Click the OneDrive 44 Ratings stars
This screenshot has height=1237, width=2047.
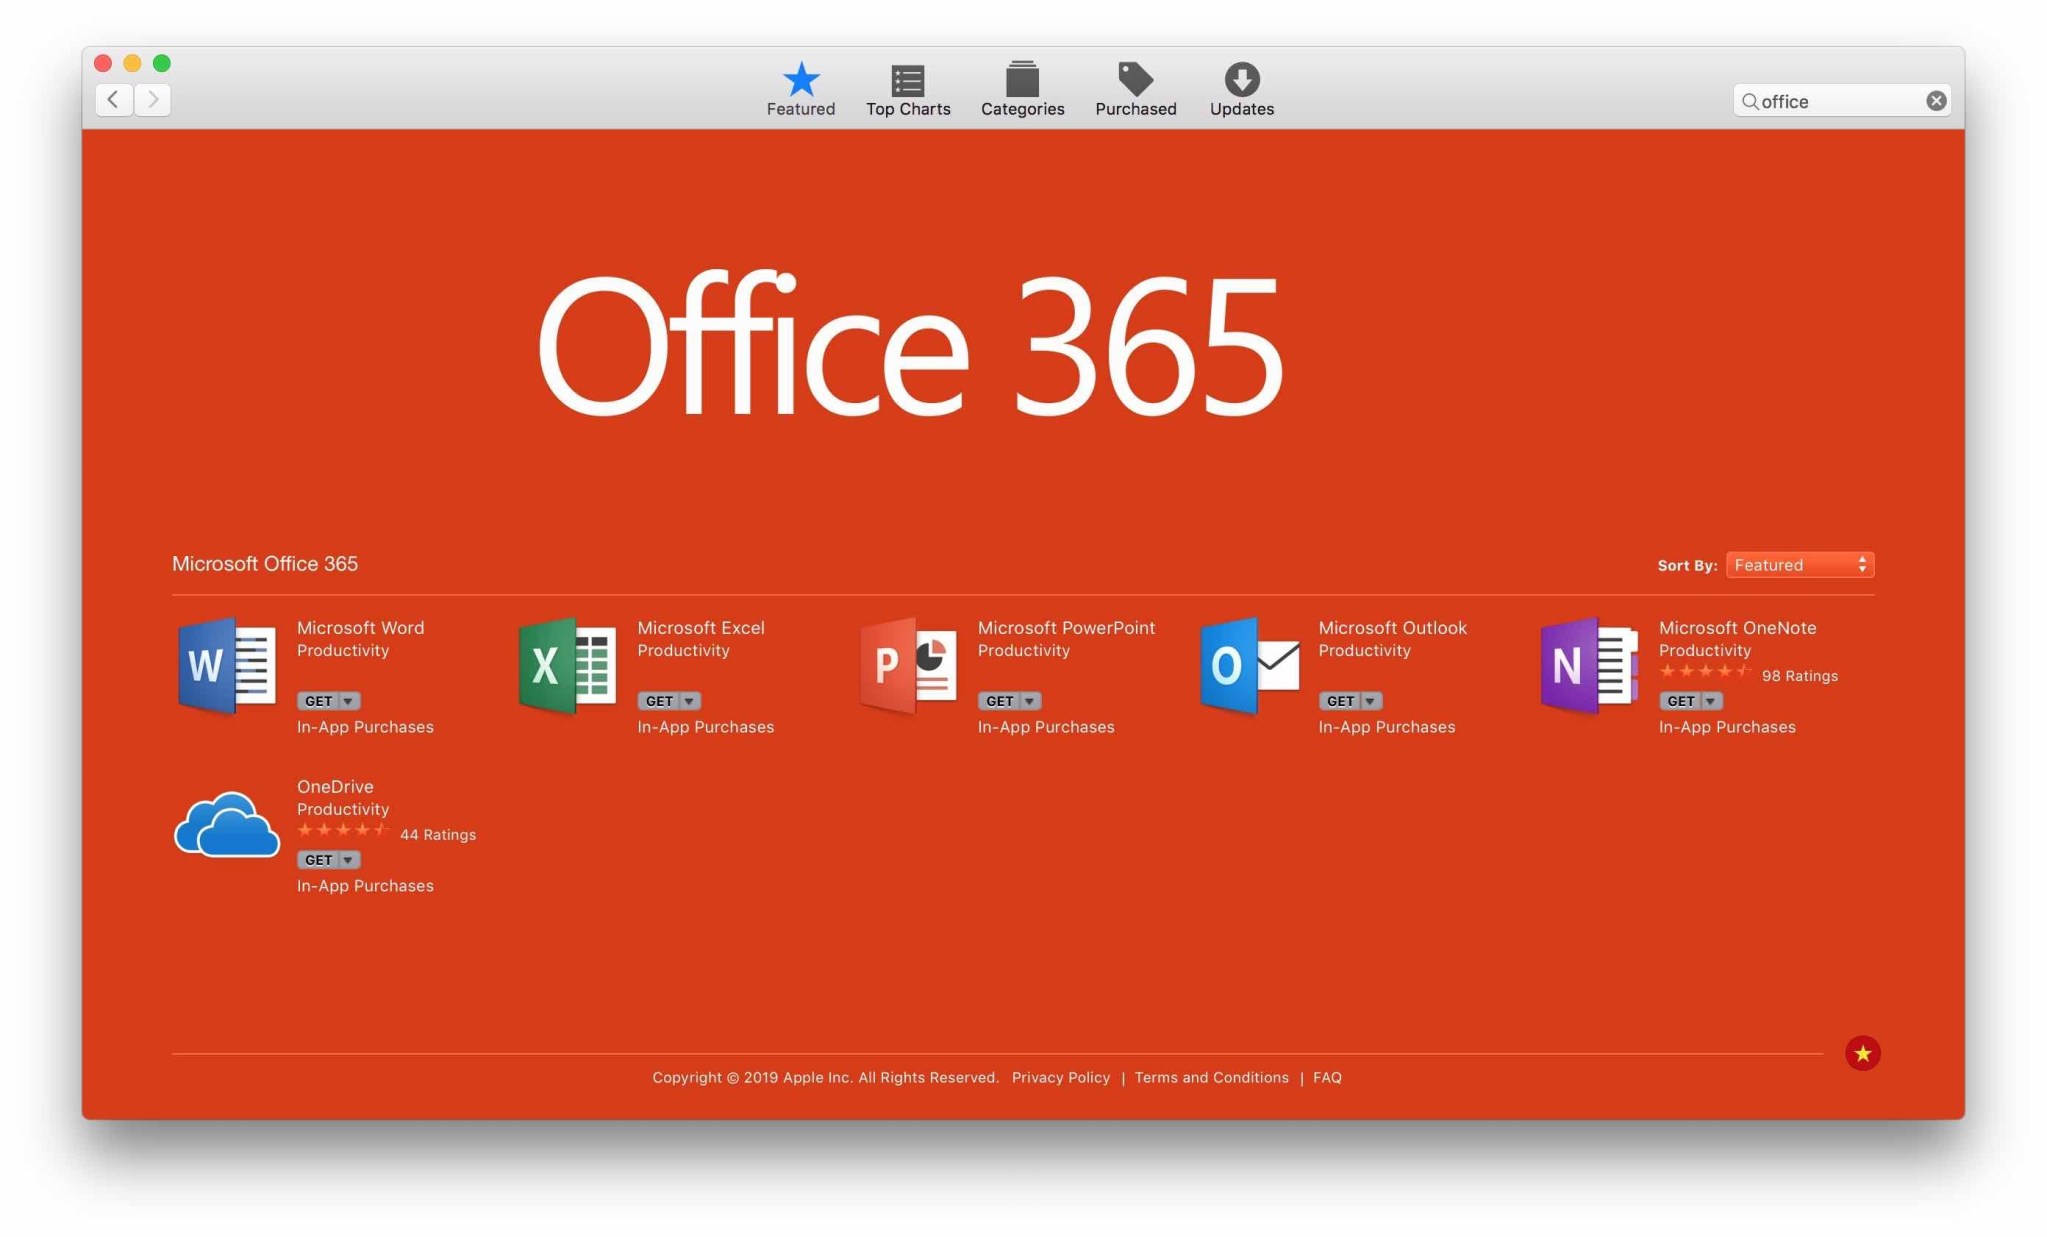coord(343,830)
